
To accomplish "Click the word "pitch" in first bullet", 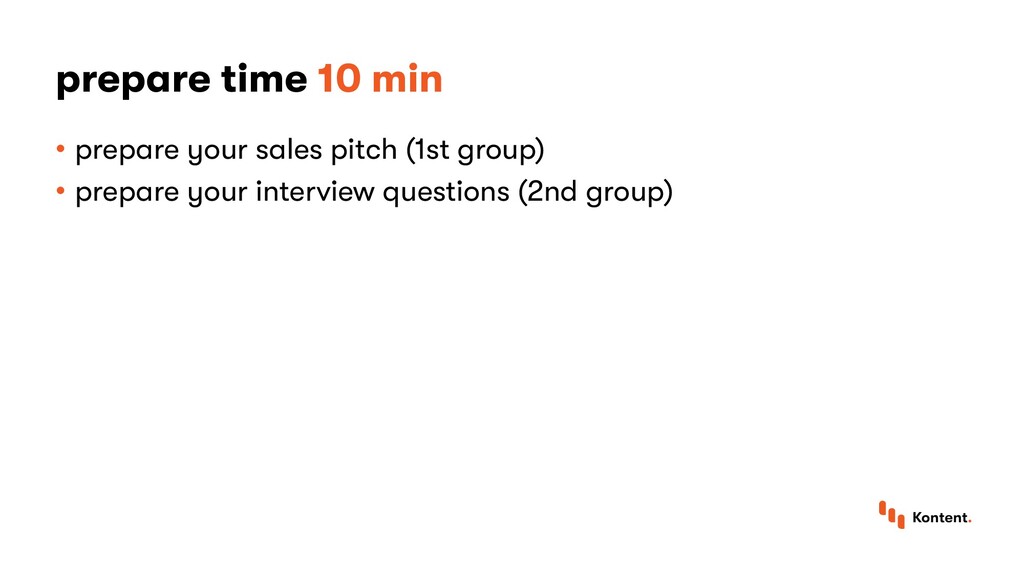I will [364, 151].
